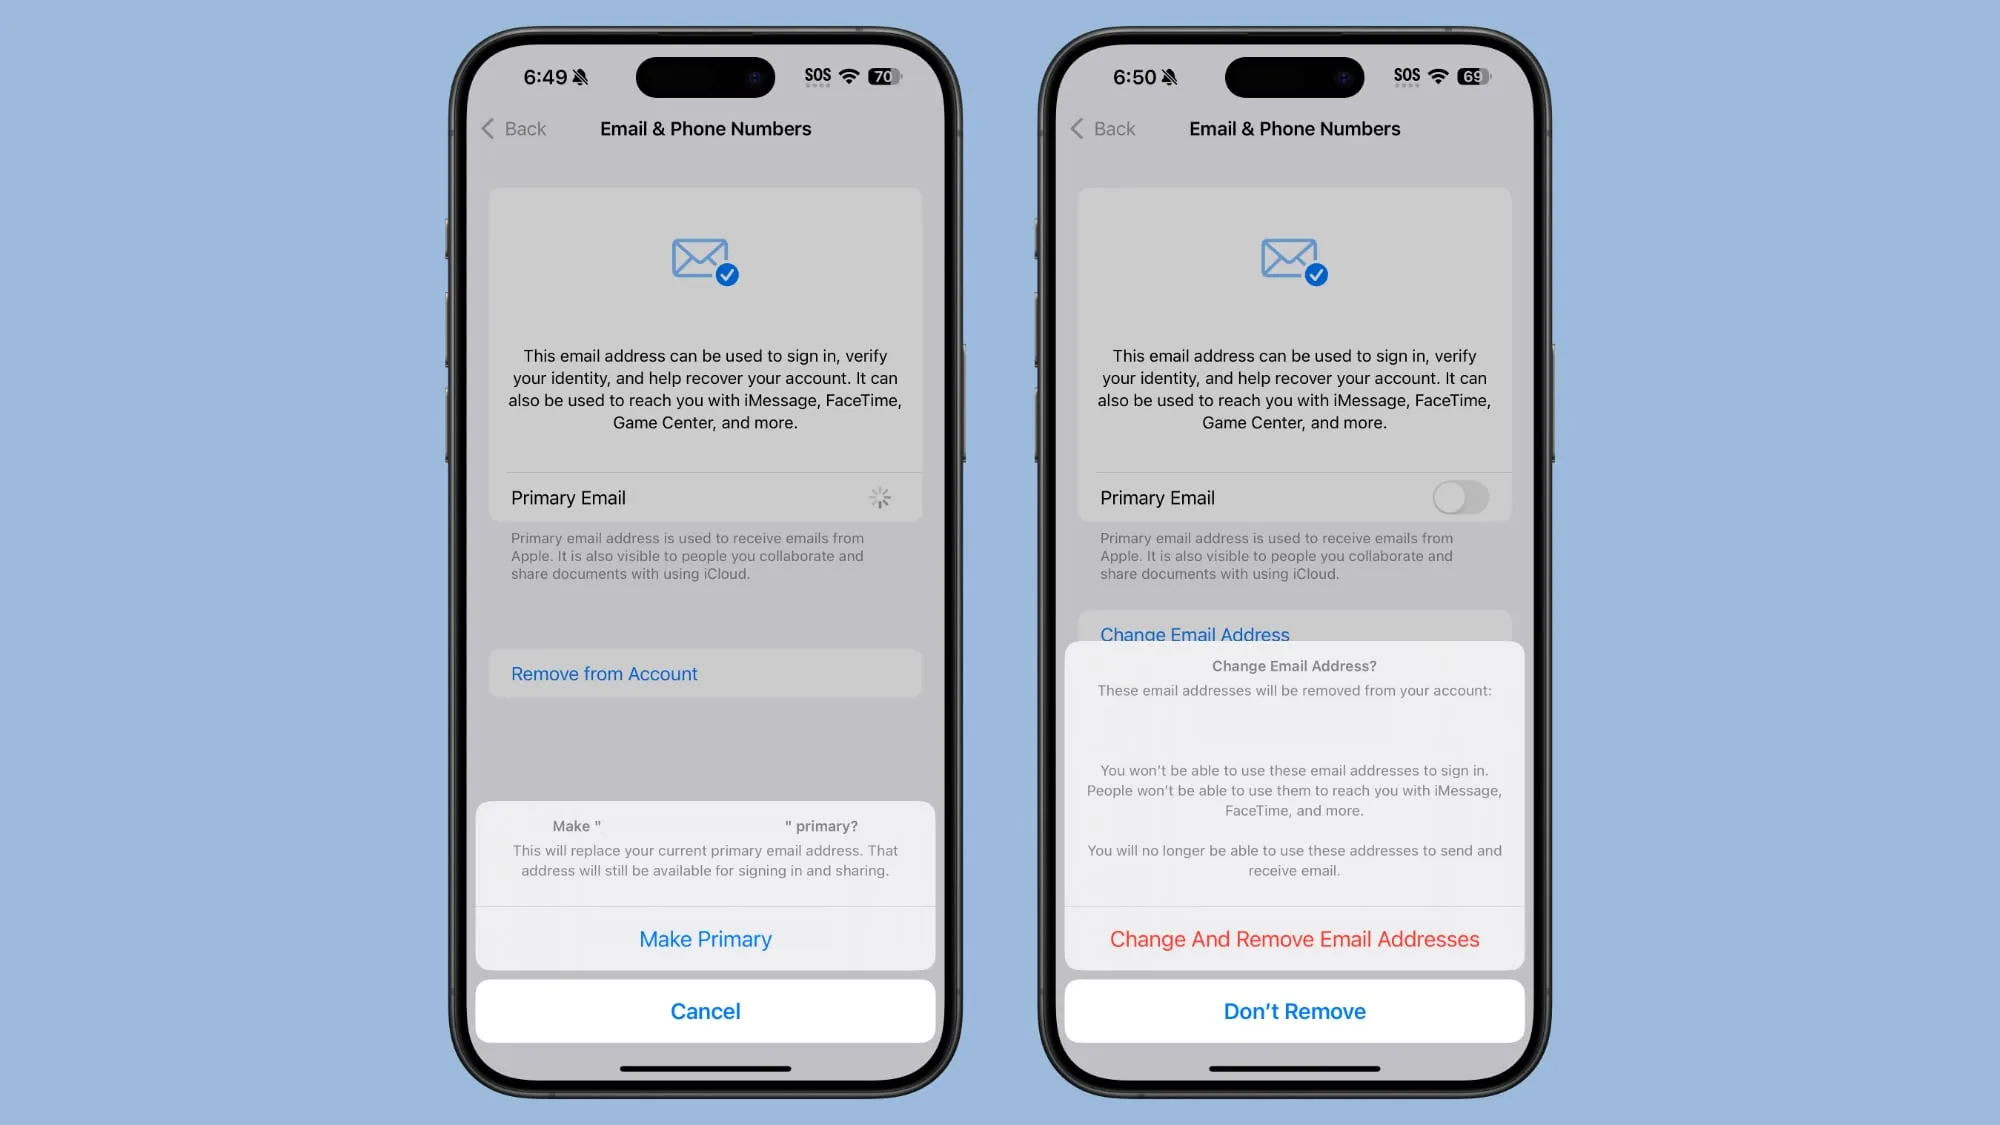
Task: Click the SOS status bar icon right
Action: tap(1402, 76)
